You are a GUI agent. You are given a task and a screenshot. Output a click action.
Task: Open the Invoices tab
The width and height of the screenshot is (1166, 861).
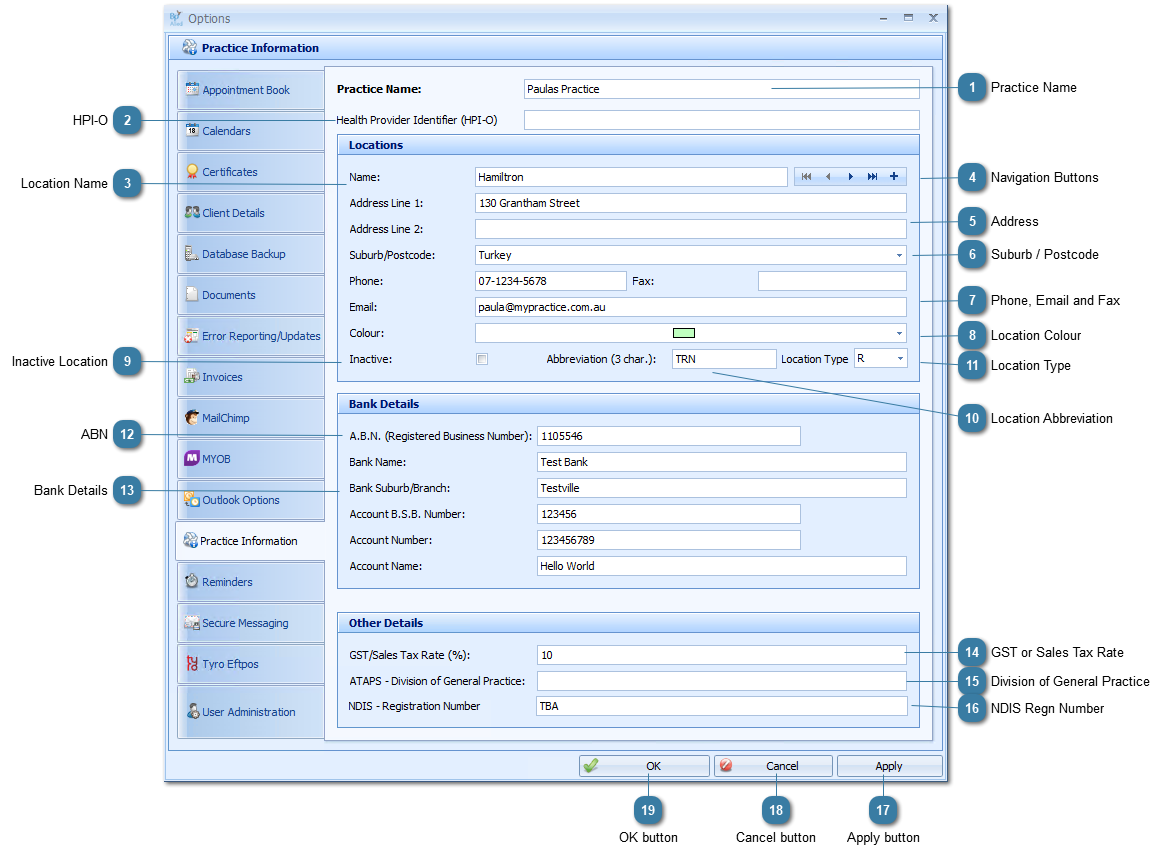coord(251,377)
